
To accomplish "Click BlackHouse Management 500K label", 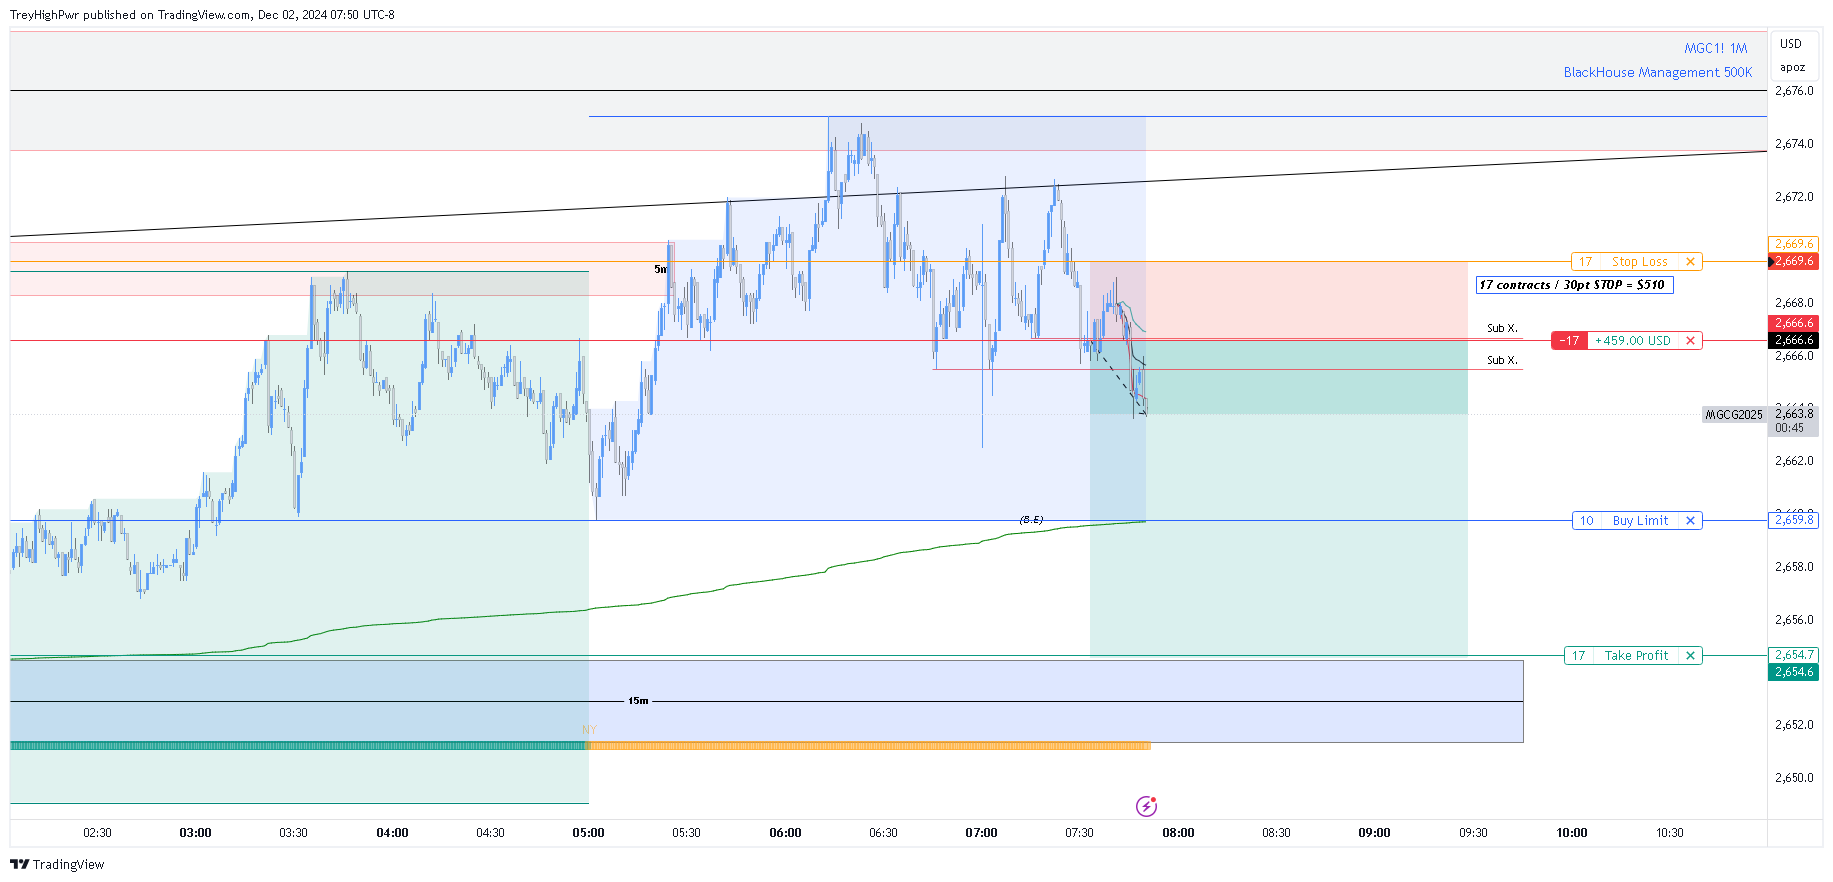I will 1658,72.
